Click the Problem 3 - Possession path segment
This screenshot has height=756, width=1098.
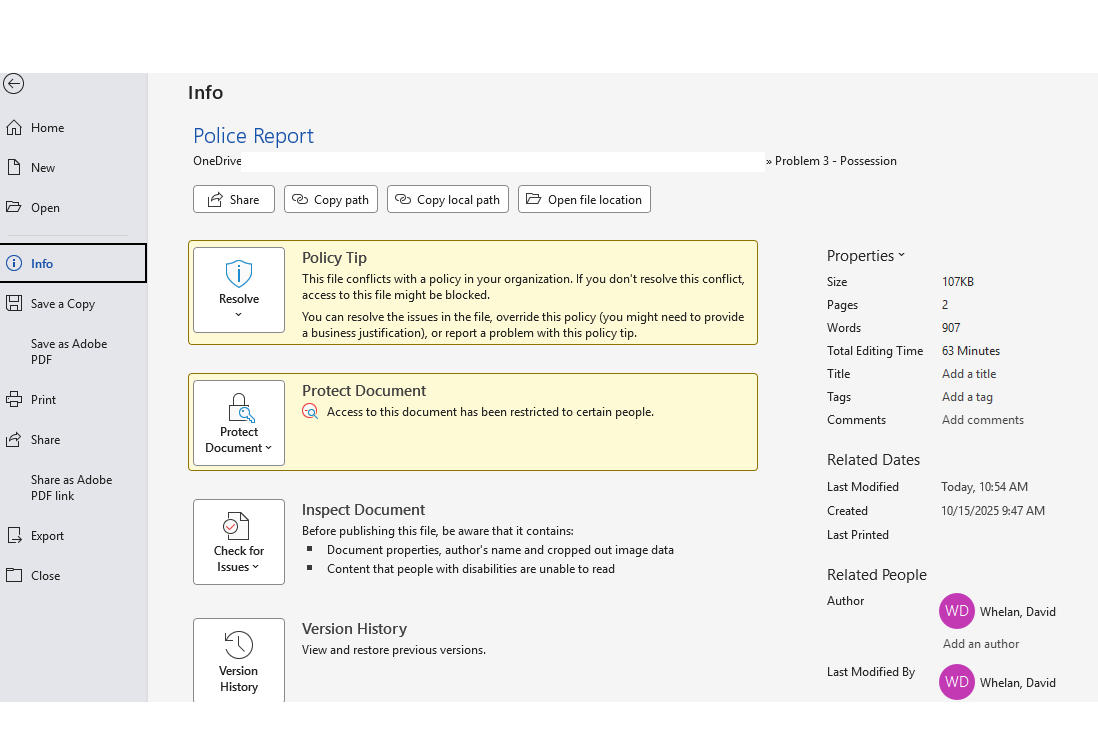pyautogui.click(x=835, y=161)
